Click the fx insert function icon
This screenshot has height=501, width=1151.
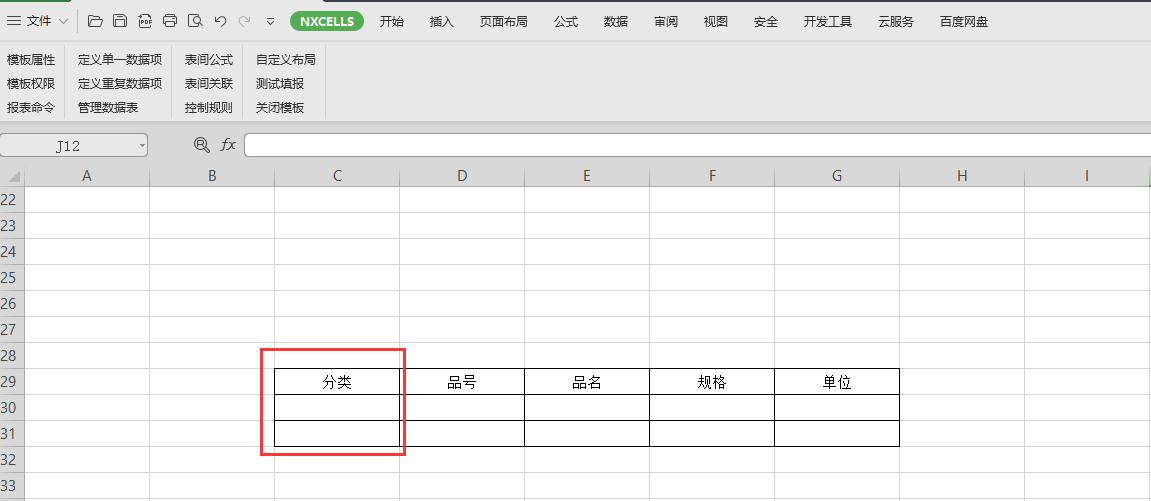(228, 145)
